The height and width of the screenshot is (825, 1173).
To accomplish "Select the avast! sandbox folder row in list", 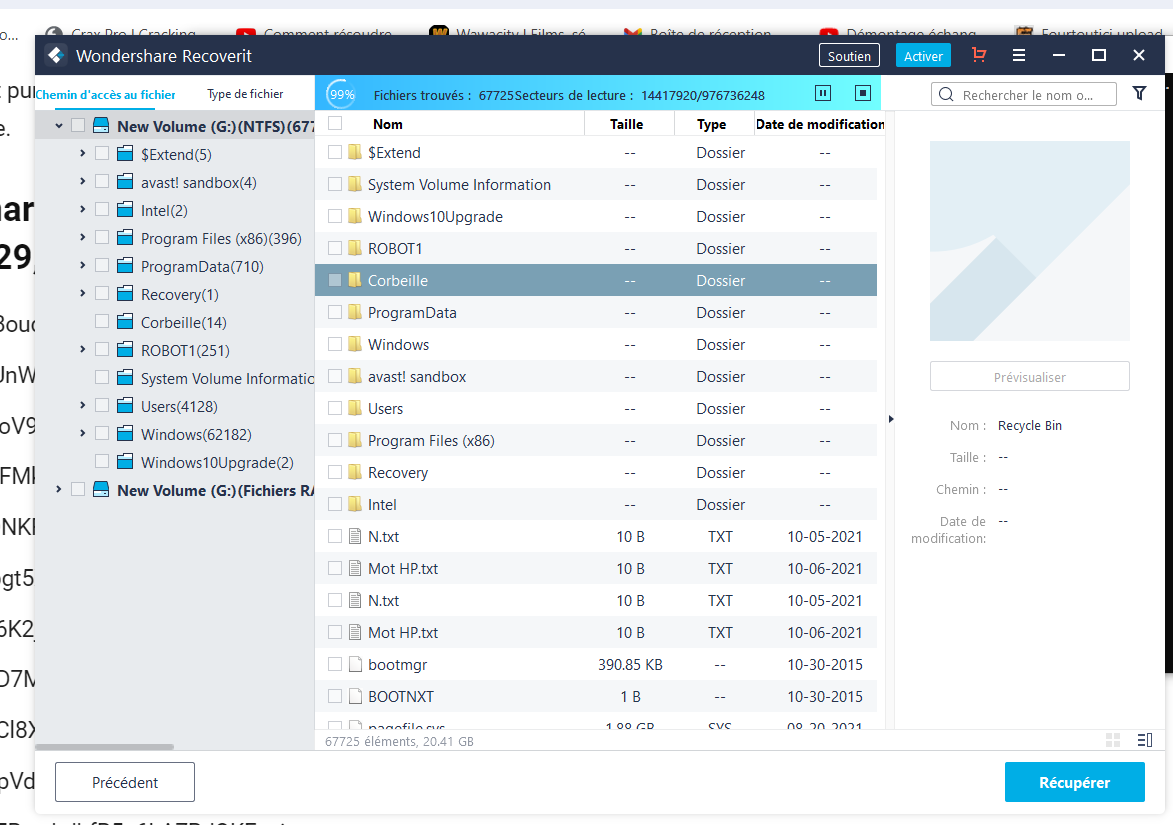I will pos(595,376).
